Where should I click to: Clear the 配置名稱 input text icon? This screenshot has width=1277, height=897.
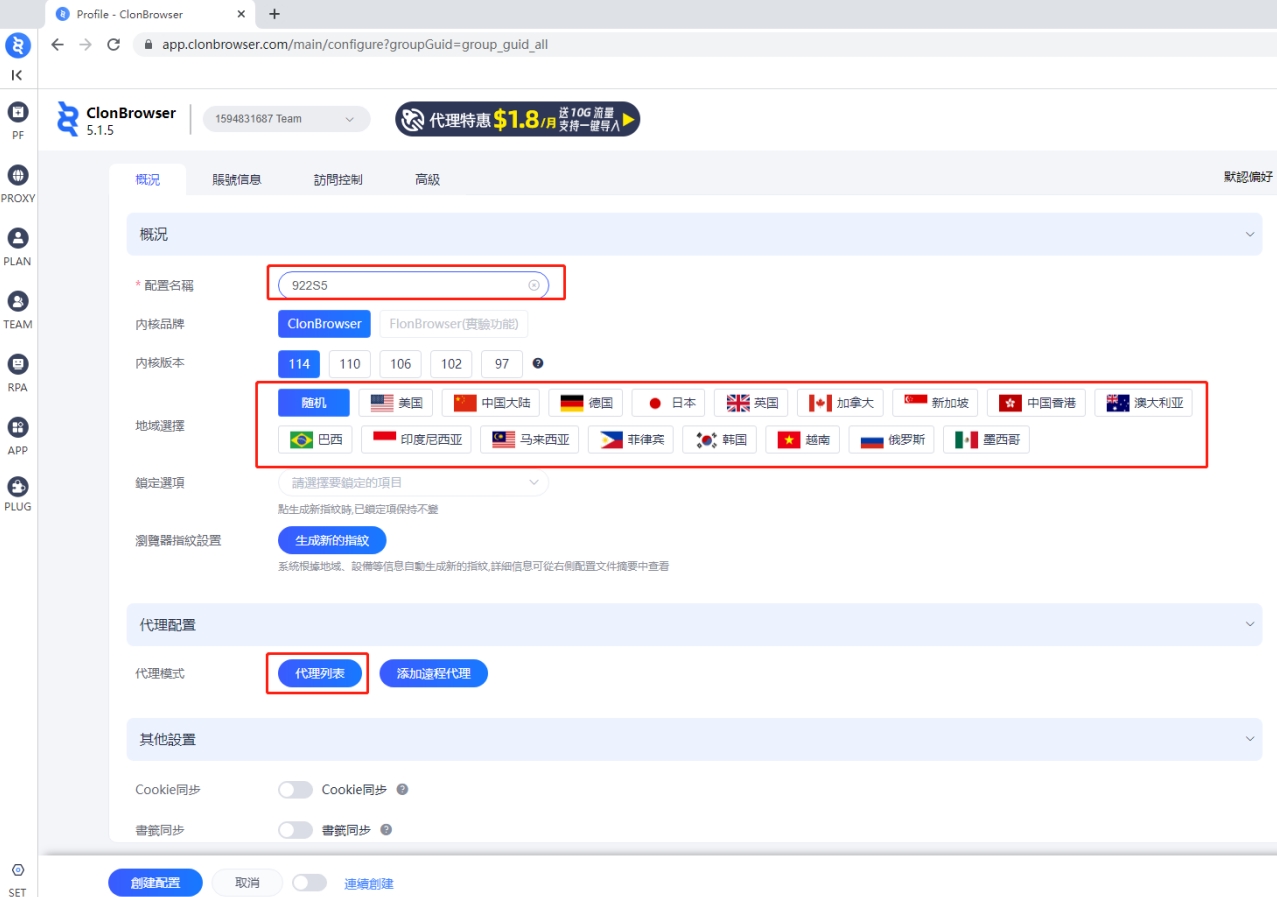click(x=534, y=285)
